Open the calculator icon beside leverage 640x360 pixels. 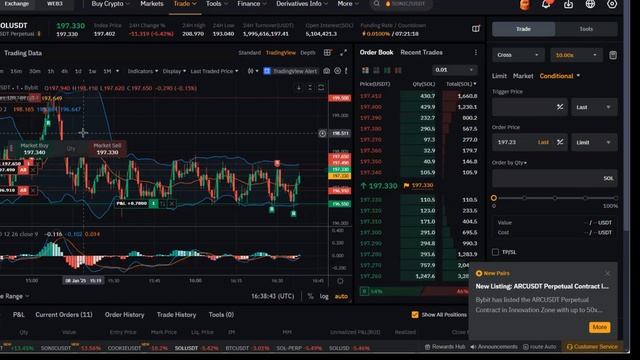(613, 55)
